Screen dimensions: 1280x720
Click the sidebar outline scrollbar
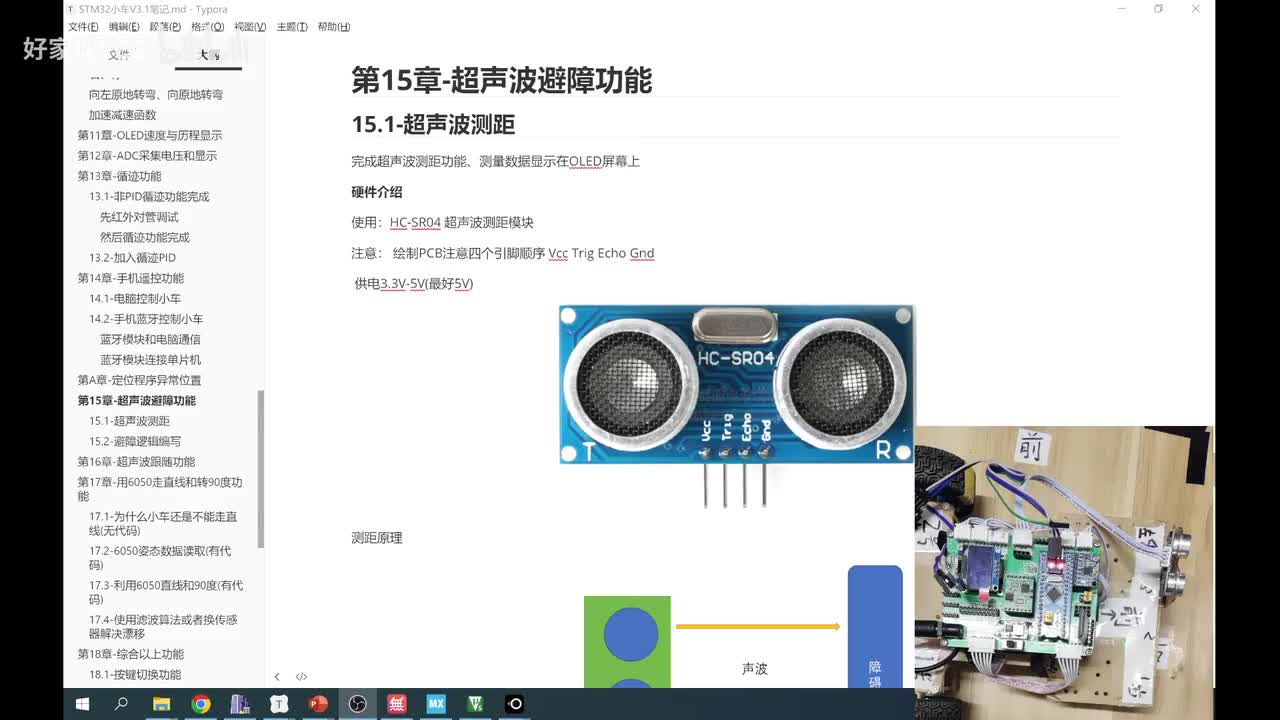(x=261, y=469)
